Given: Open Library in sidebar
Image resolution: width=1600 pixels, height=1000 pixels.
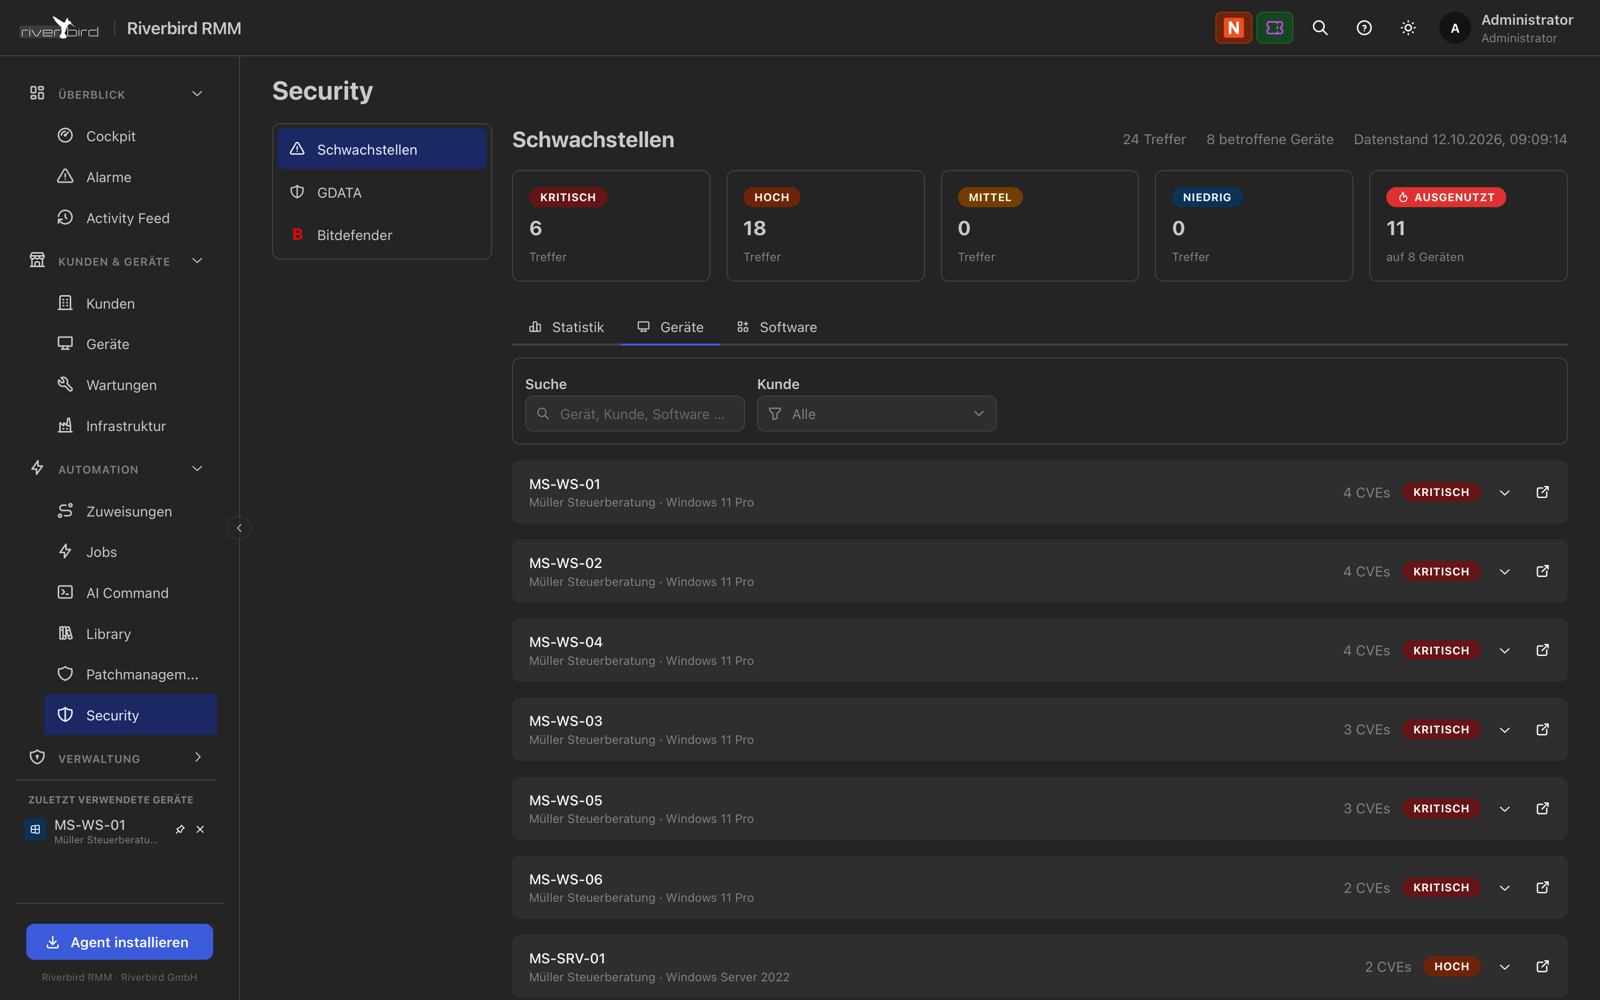Looking at the screenshot, I should point(131,634).
